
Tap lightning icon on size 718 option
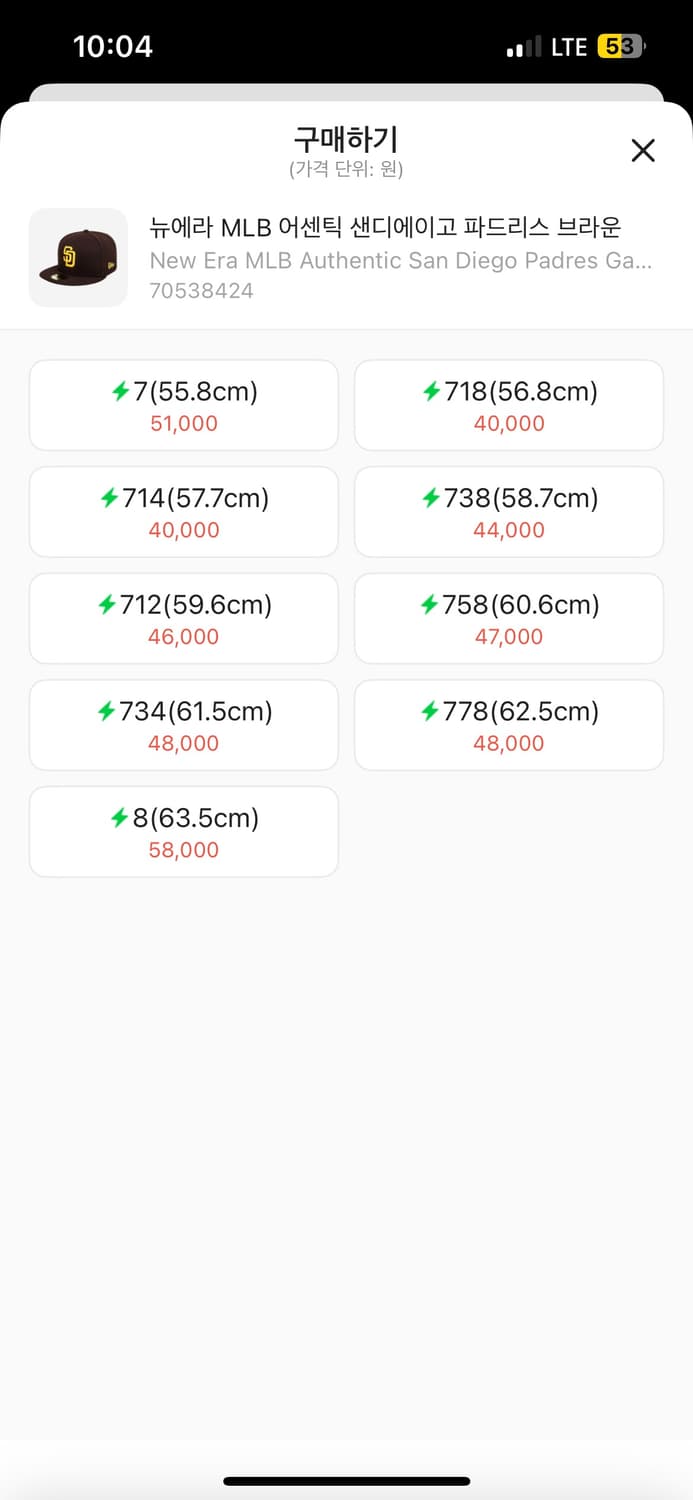click(x=432, y=392)
